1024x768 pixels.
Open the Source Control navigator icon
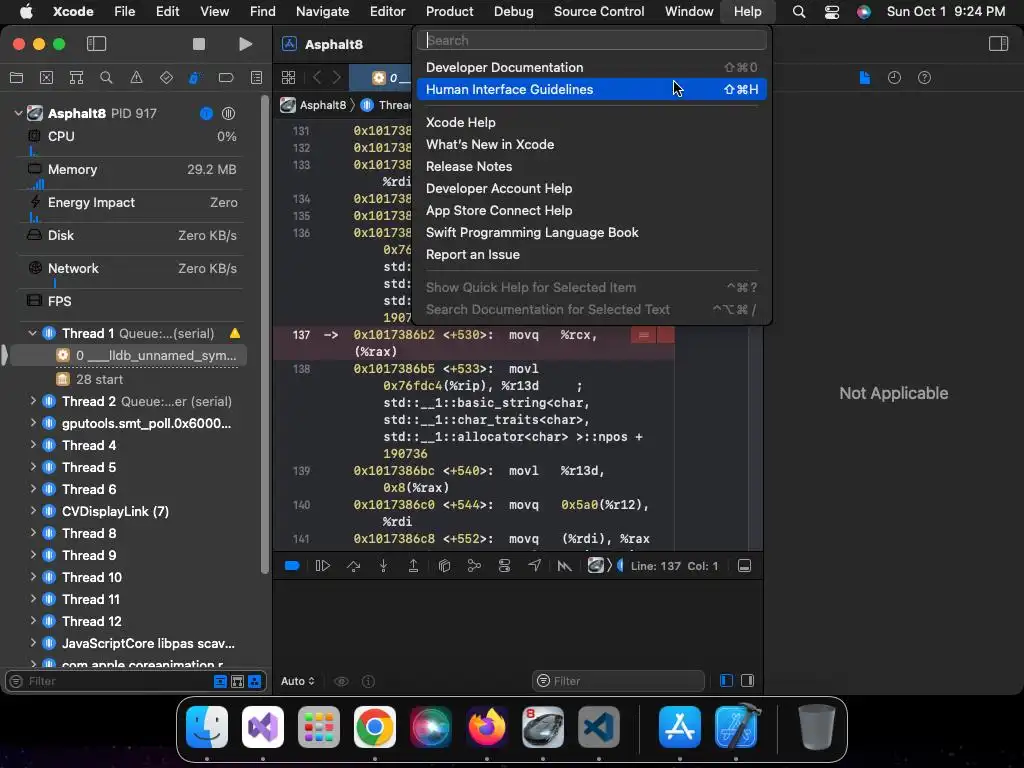[46, 78]
